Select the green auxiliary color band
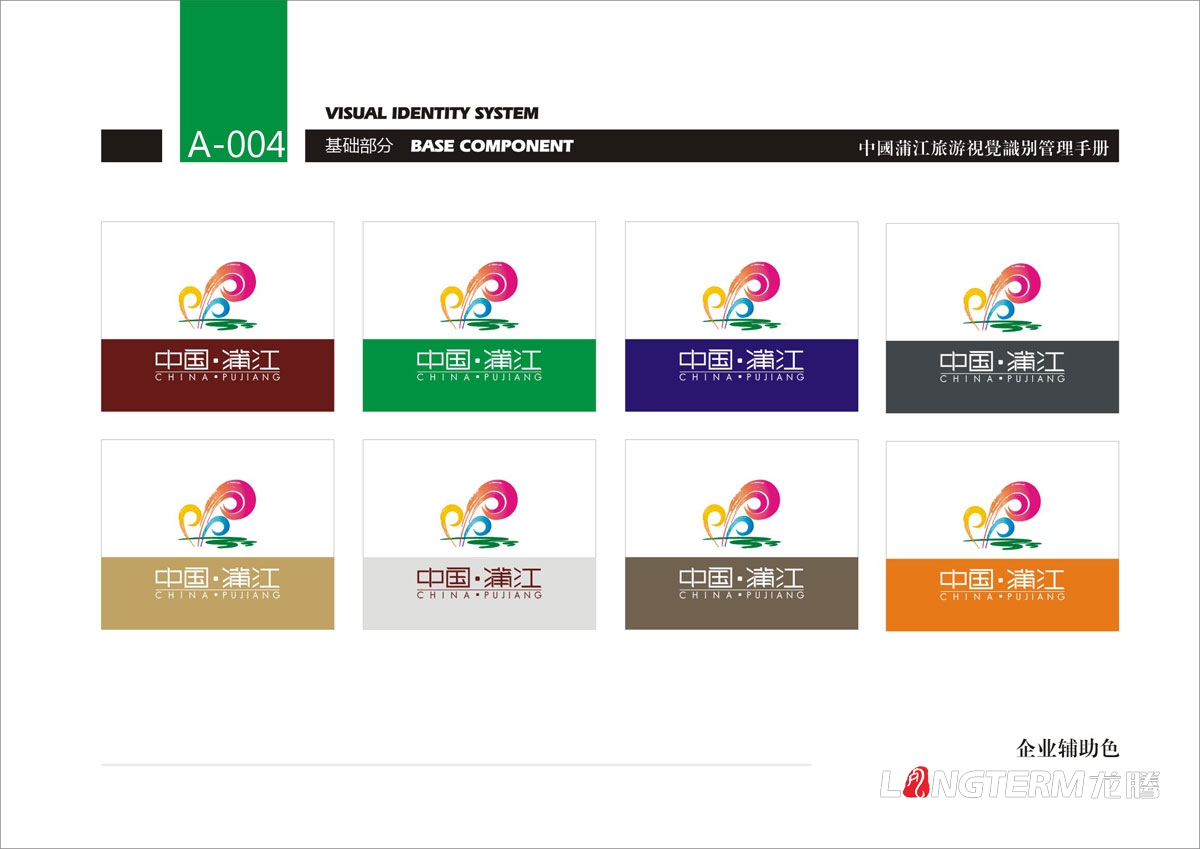Image resolution: width=1200 pixels, height=849 pixels. tap(480, 375)
